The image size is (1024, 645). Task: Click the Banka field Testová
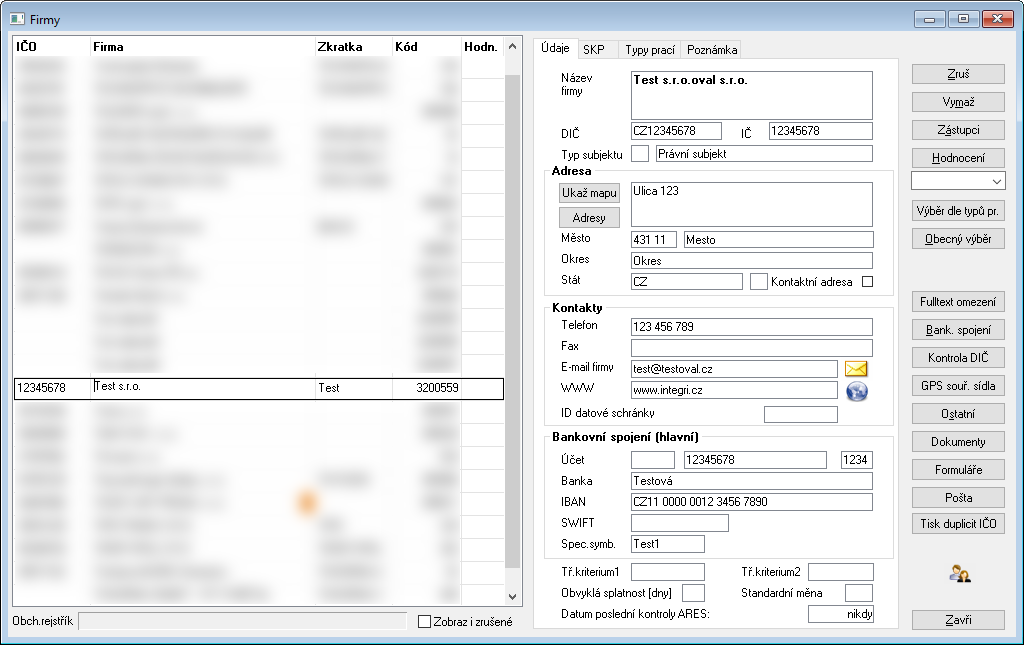point(752,481)
